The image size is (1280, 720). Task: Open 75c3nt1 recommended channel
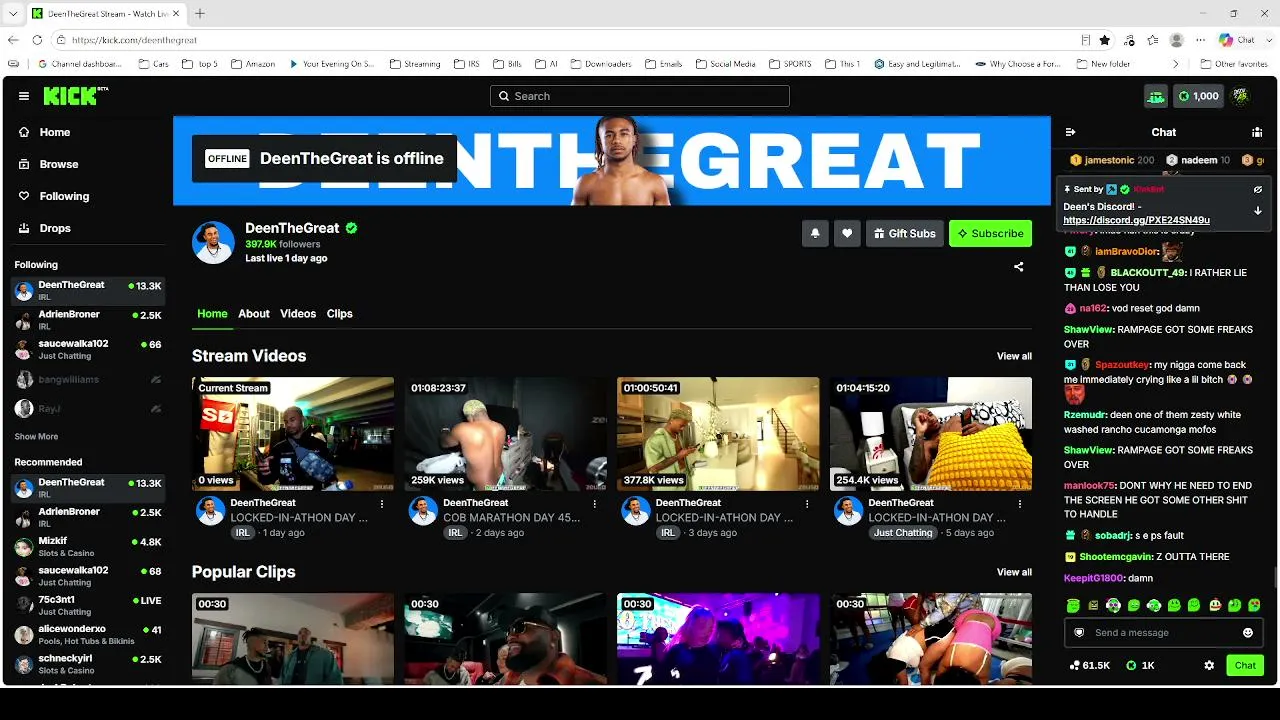pyautogui.click(x=87, y=605)
